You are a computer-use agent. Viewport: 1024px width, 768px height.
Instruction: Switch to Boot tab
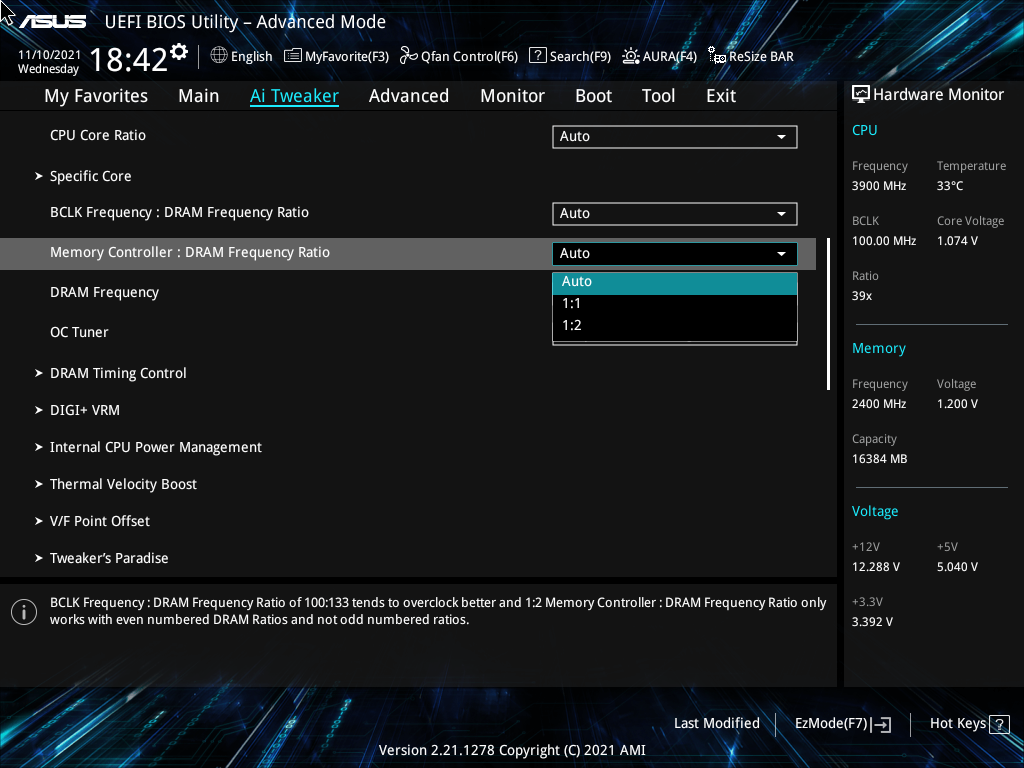pyautogui.click(x=593, y=96)
